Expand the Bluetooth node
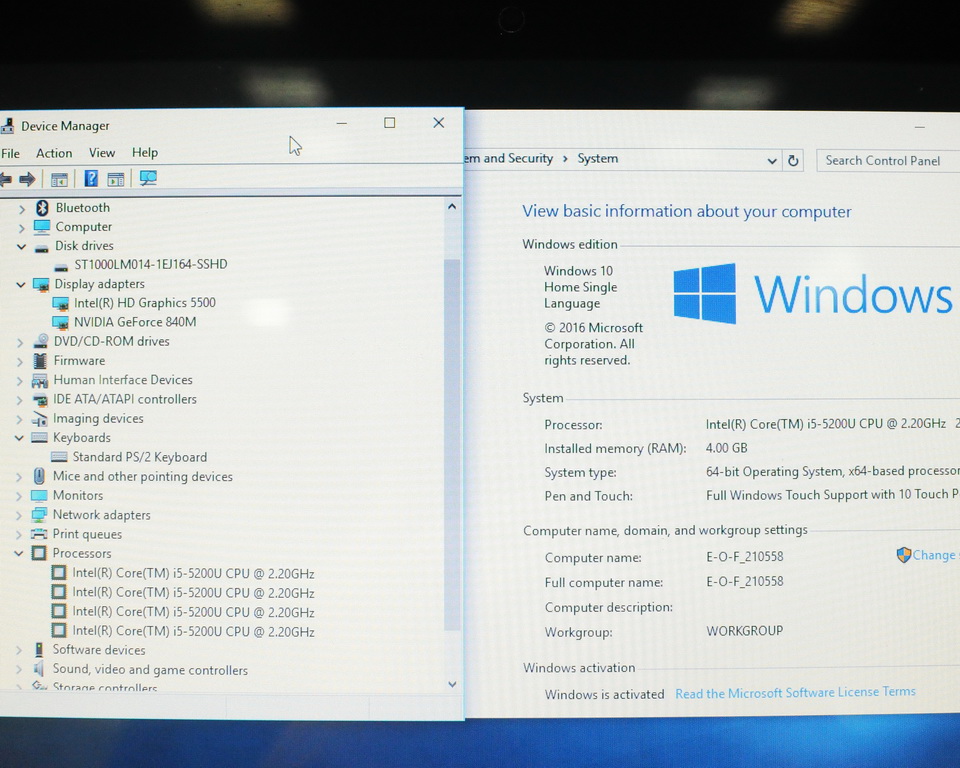960x768 pixels. click(x=22, y=209)
